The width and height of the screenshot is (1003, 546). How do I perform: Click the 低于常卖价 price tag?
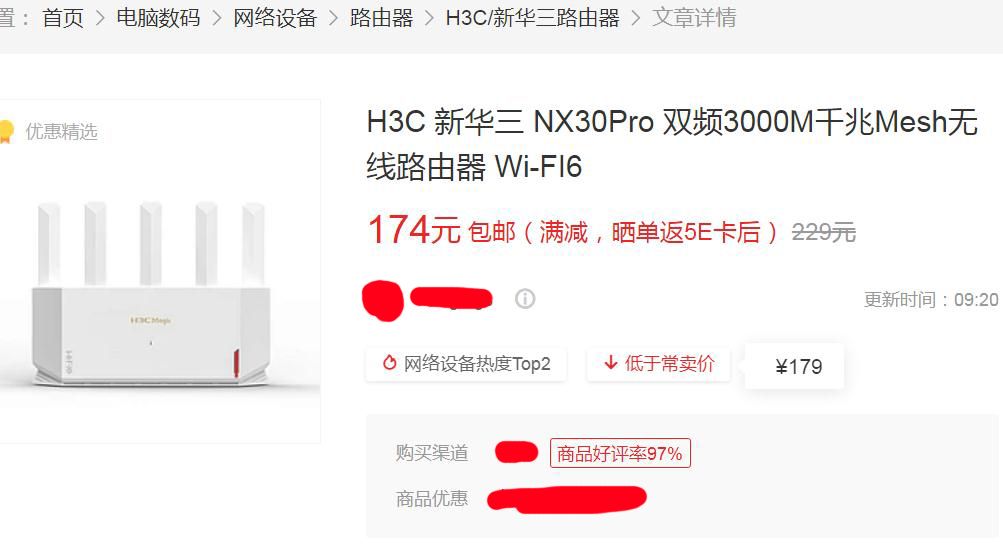click(x=658, y=364)
